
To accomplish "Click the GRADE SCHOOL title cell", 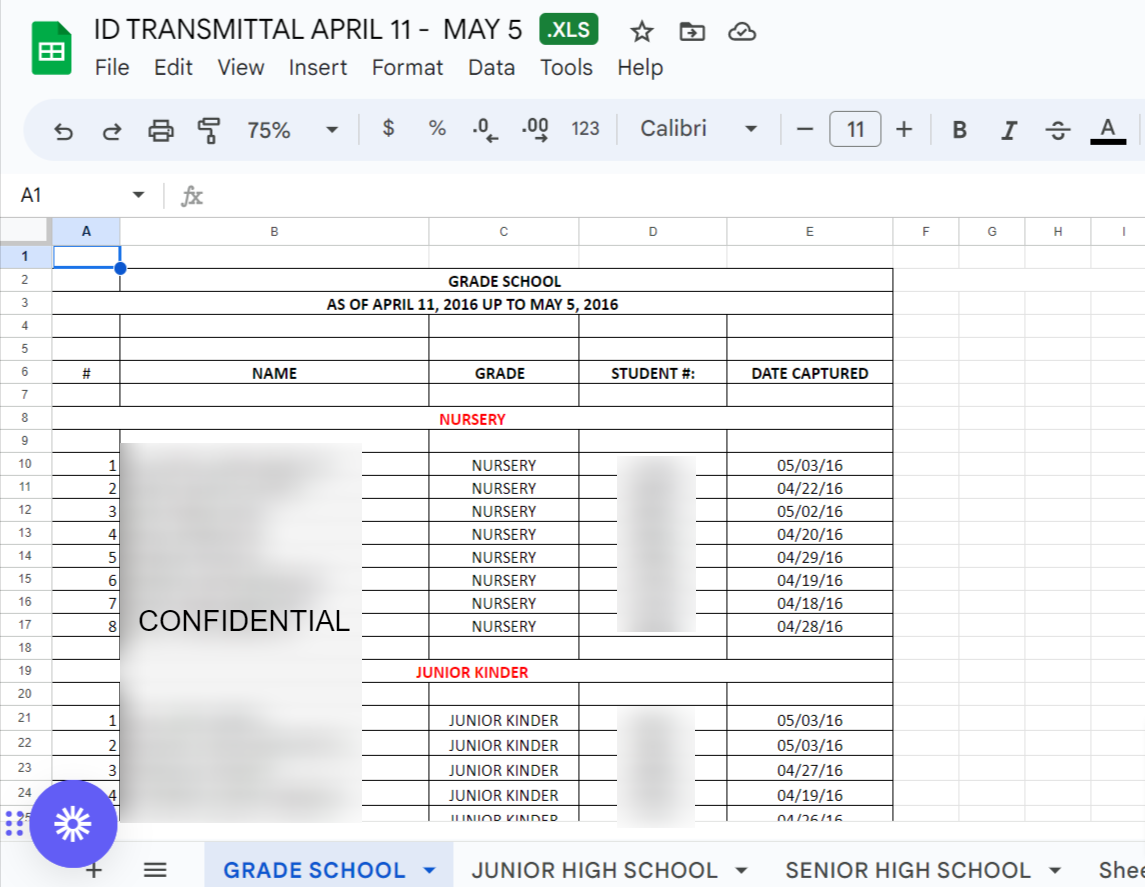I will coord(505,281).
